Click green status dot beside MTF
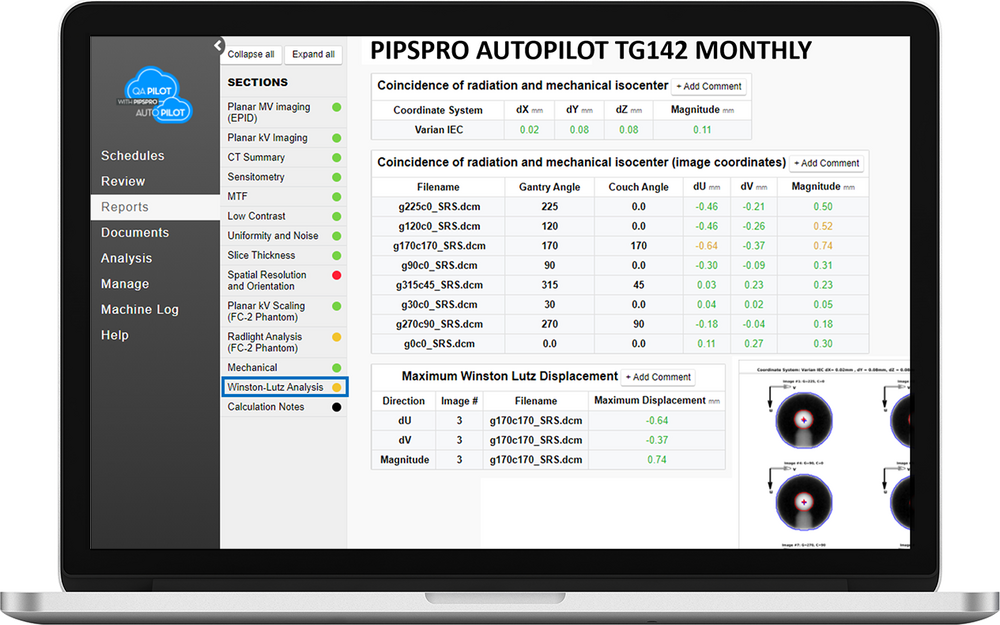The image size is (1000, 625). tap(337, 197)
